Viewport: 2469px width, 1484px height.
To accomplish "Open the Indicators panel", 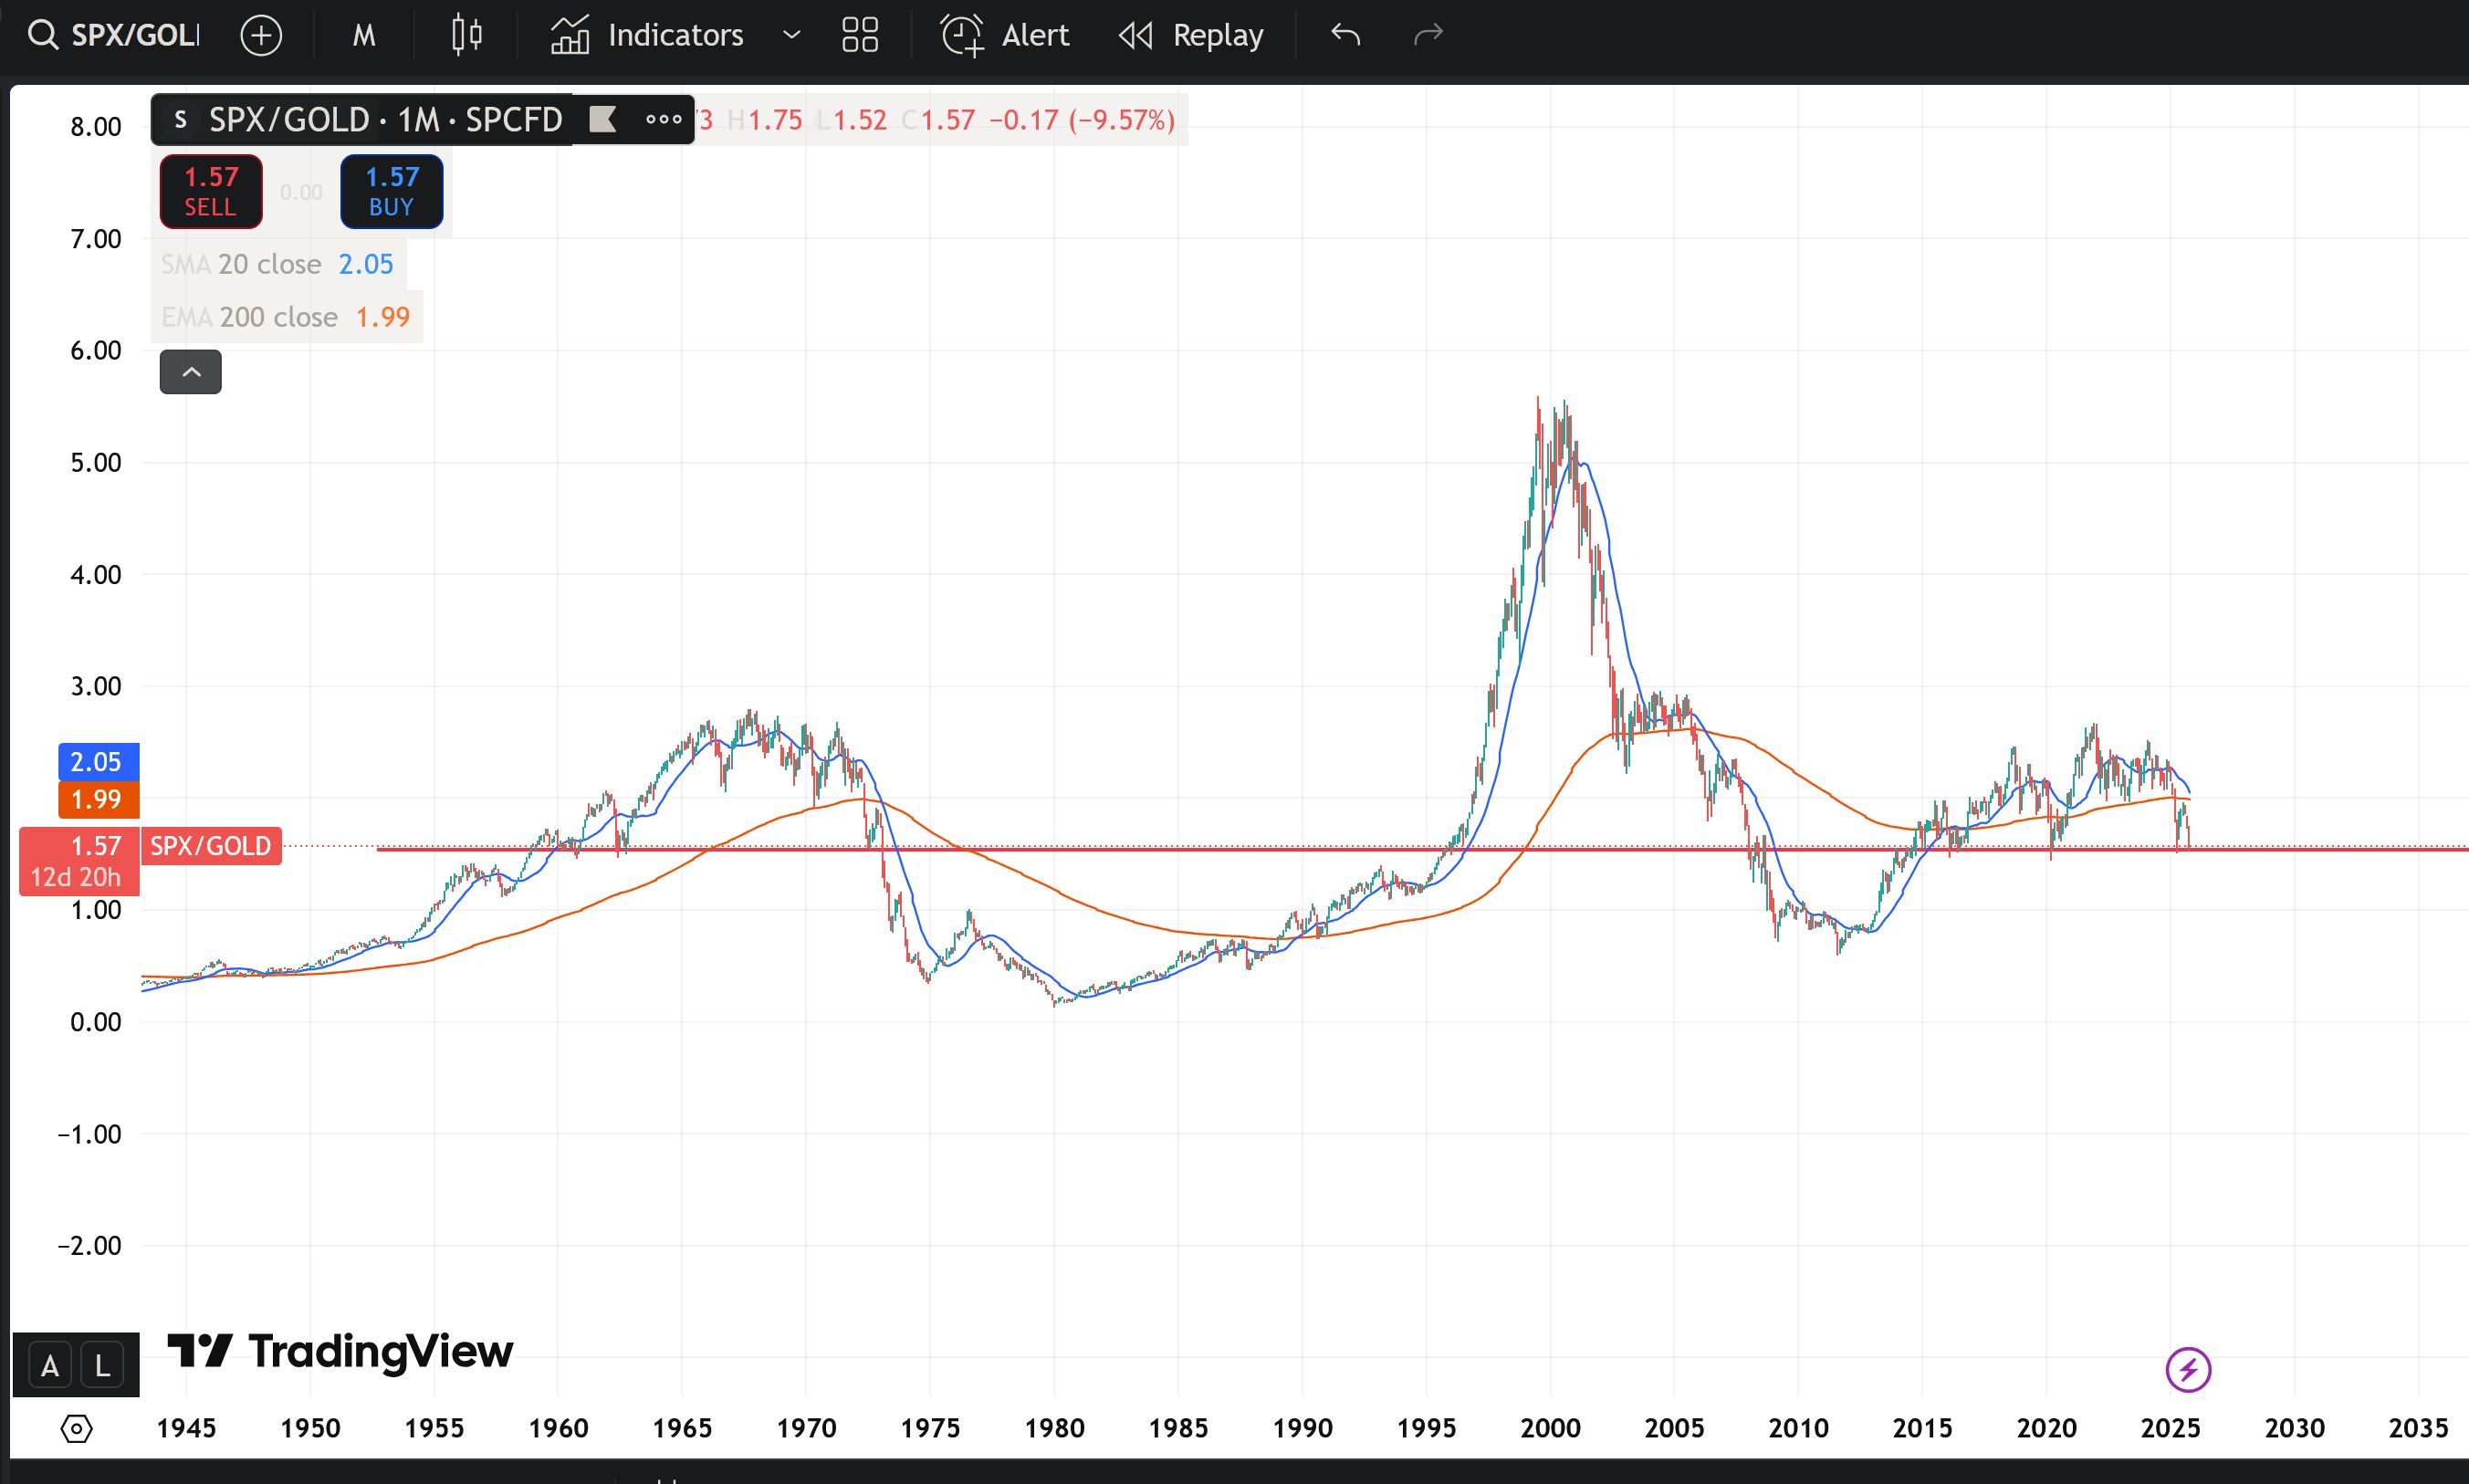I will 647,35.
